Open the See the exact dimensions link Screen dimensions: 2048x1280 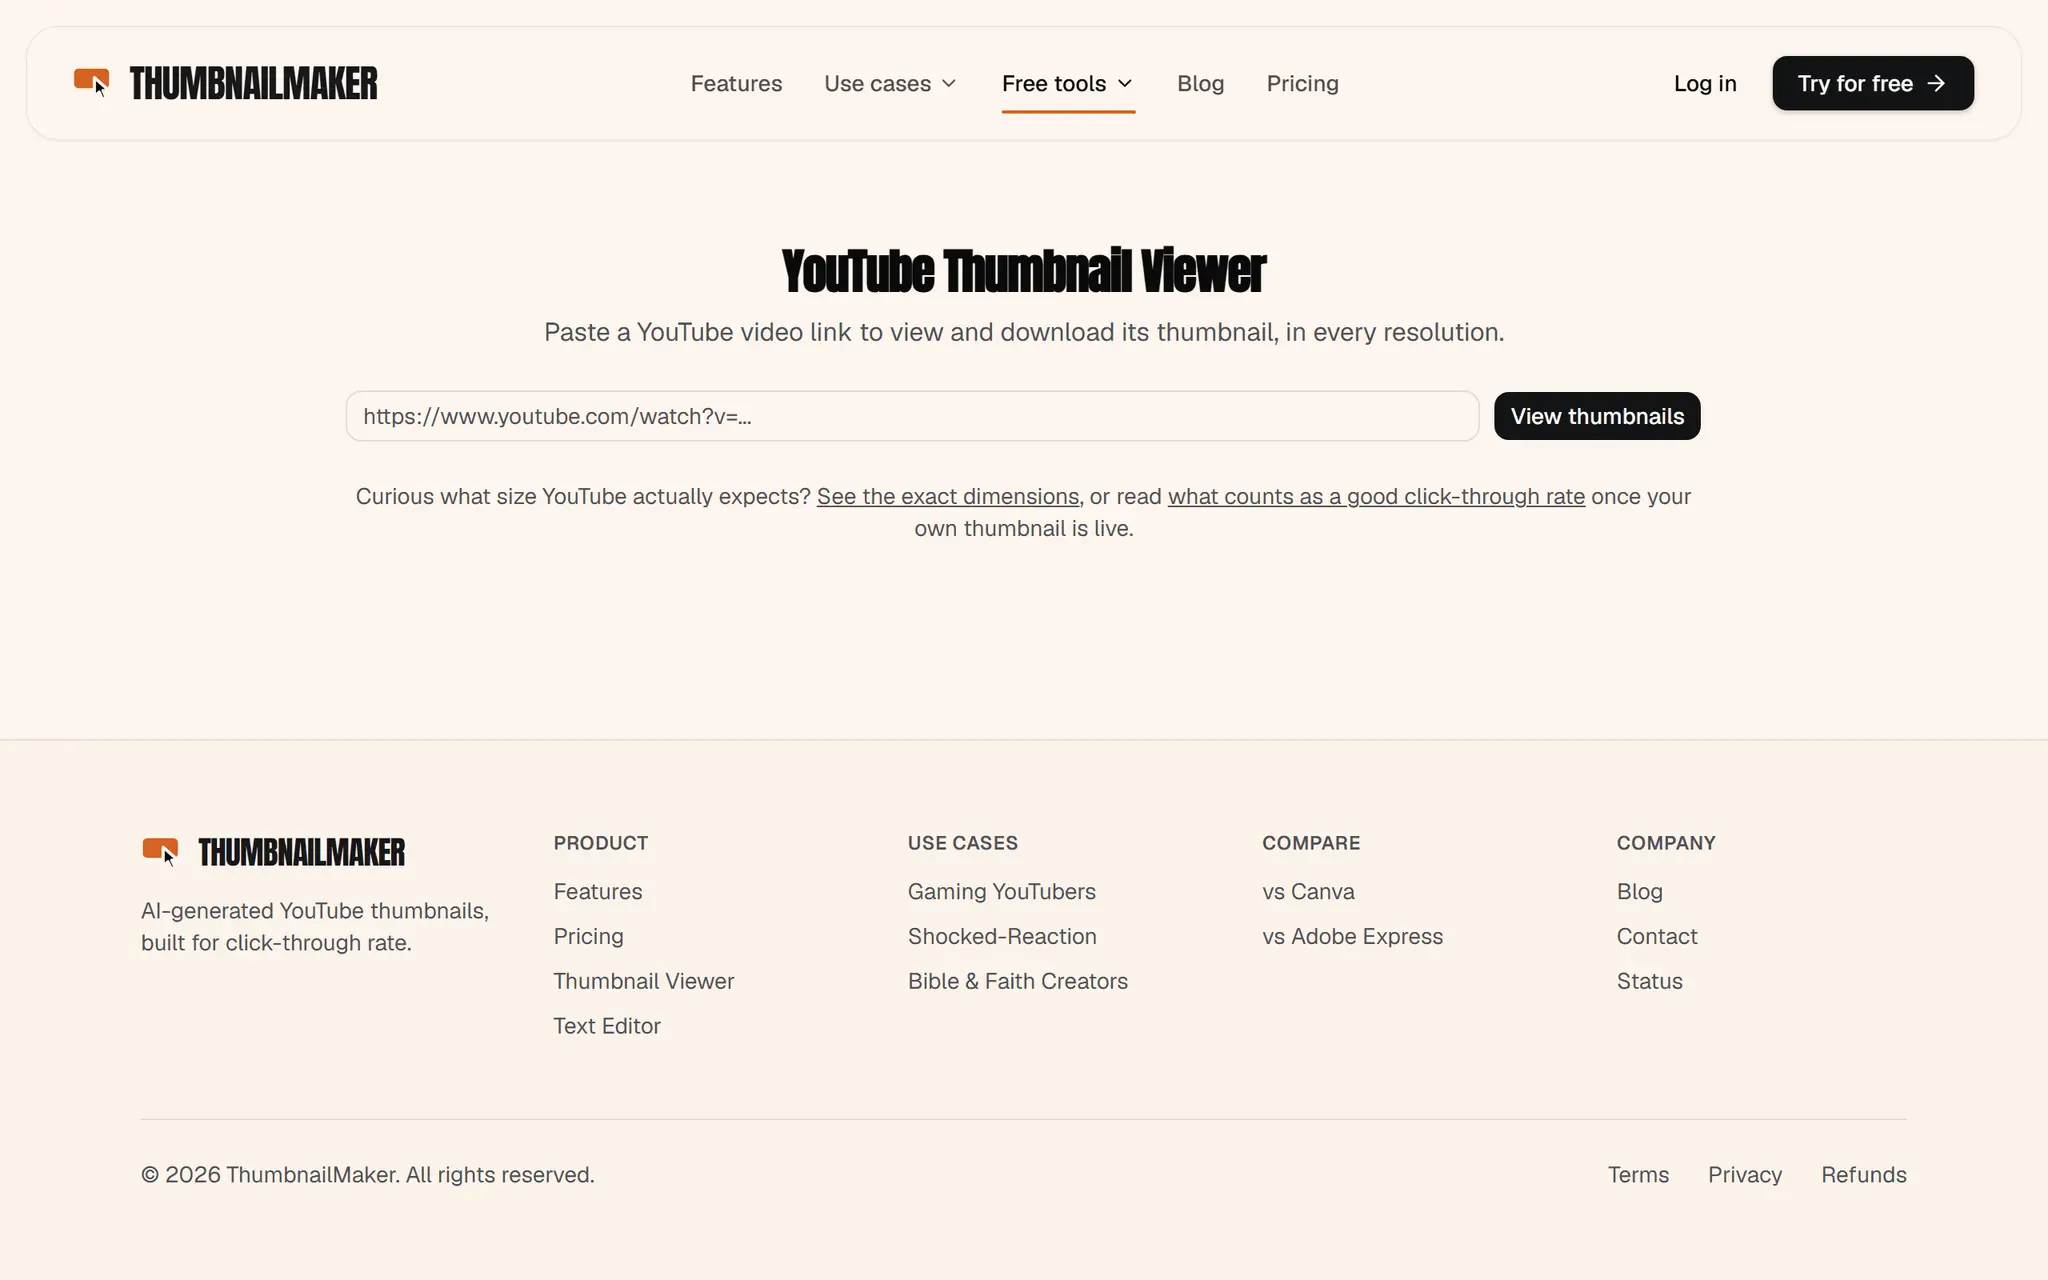coord(948,496)
